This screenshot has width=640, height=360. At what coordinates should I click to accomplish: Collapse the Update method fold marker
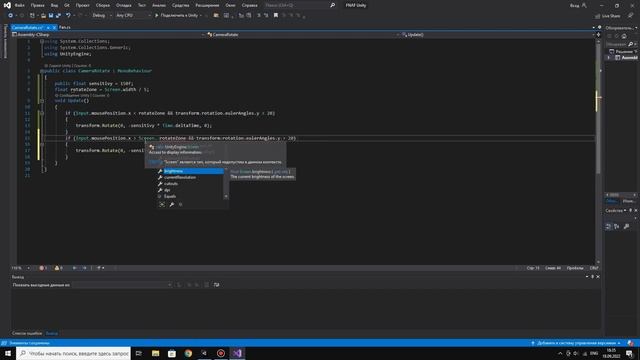(42, 100)
